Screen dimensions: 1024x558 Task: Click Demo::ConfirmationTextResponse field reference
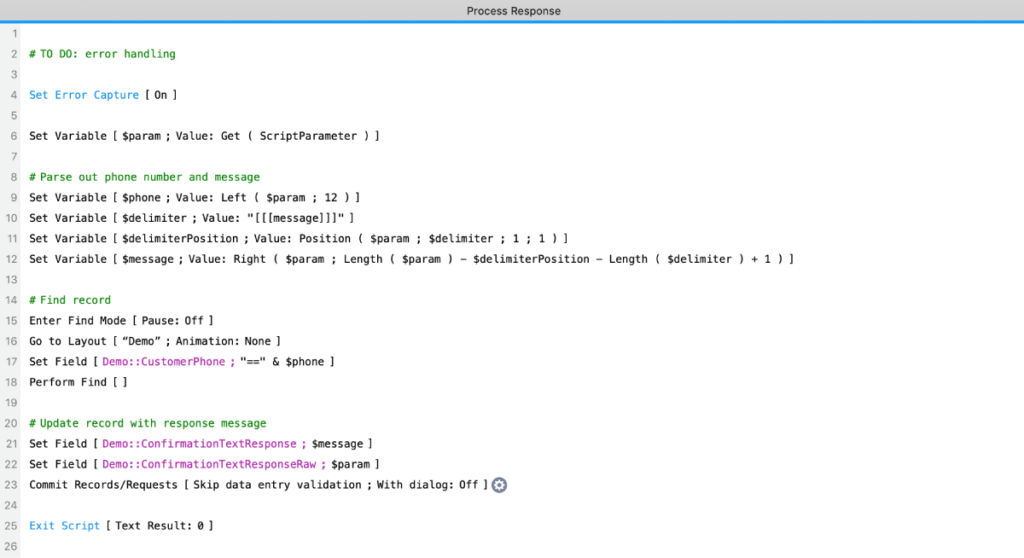(x=199, y=444)
